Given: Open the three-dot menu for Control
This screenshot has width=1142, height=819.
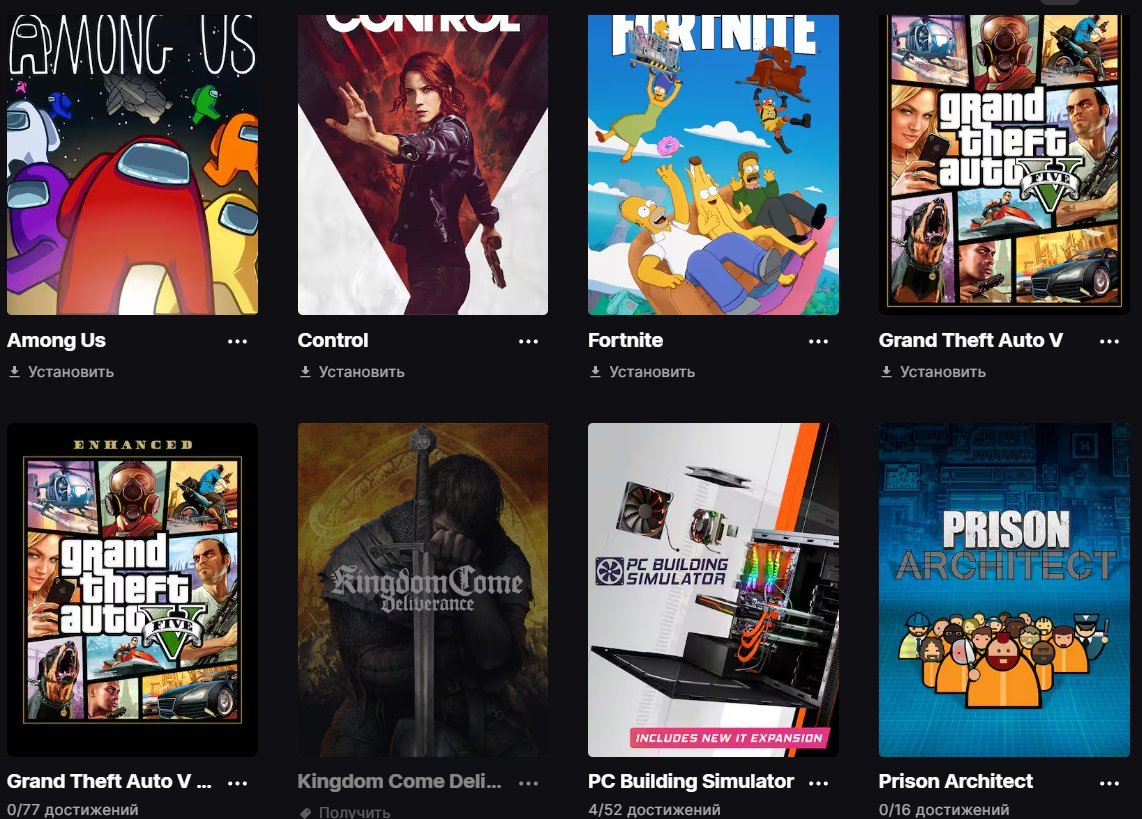Looking at the screenshot, I should pos(528,341).
